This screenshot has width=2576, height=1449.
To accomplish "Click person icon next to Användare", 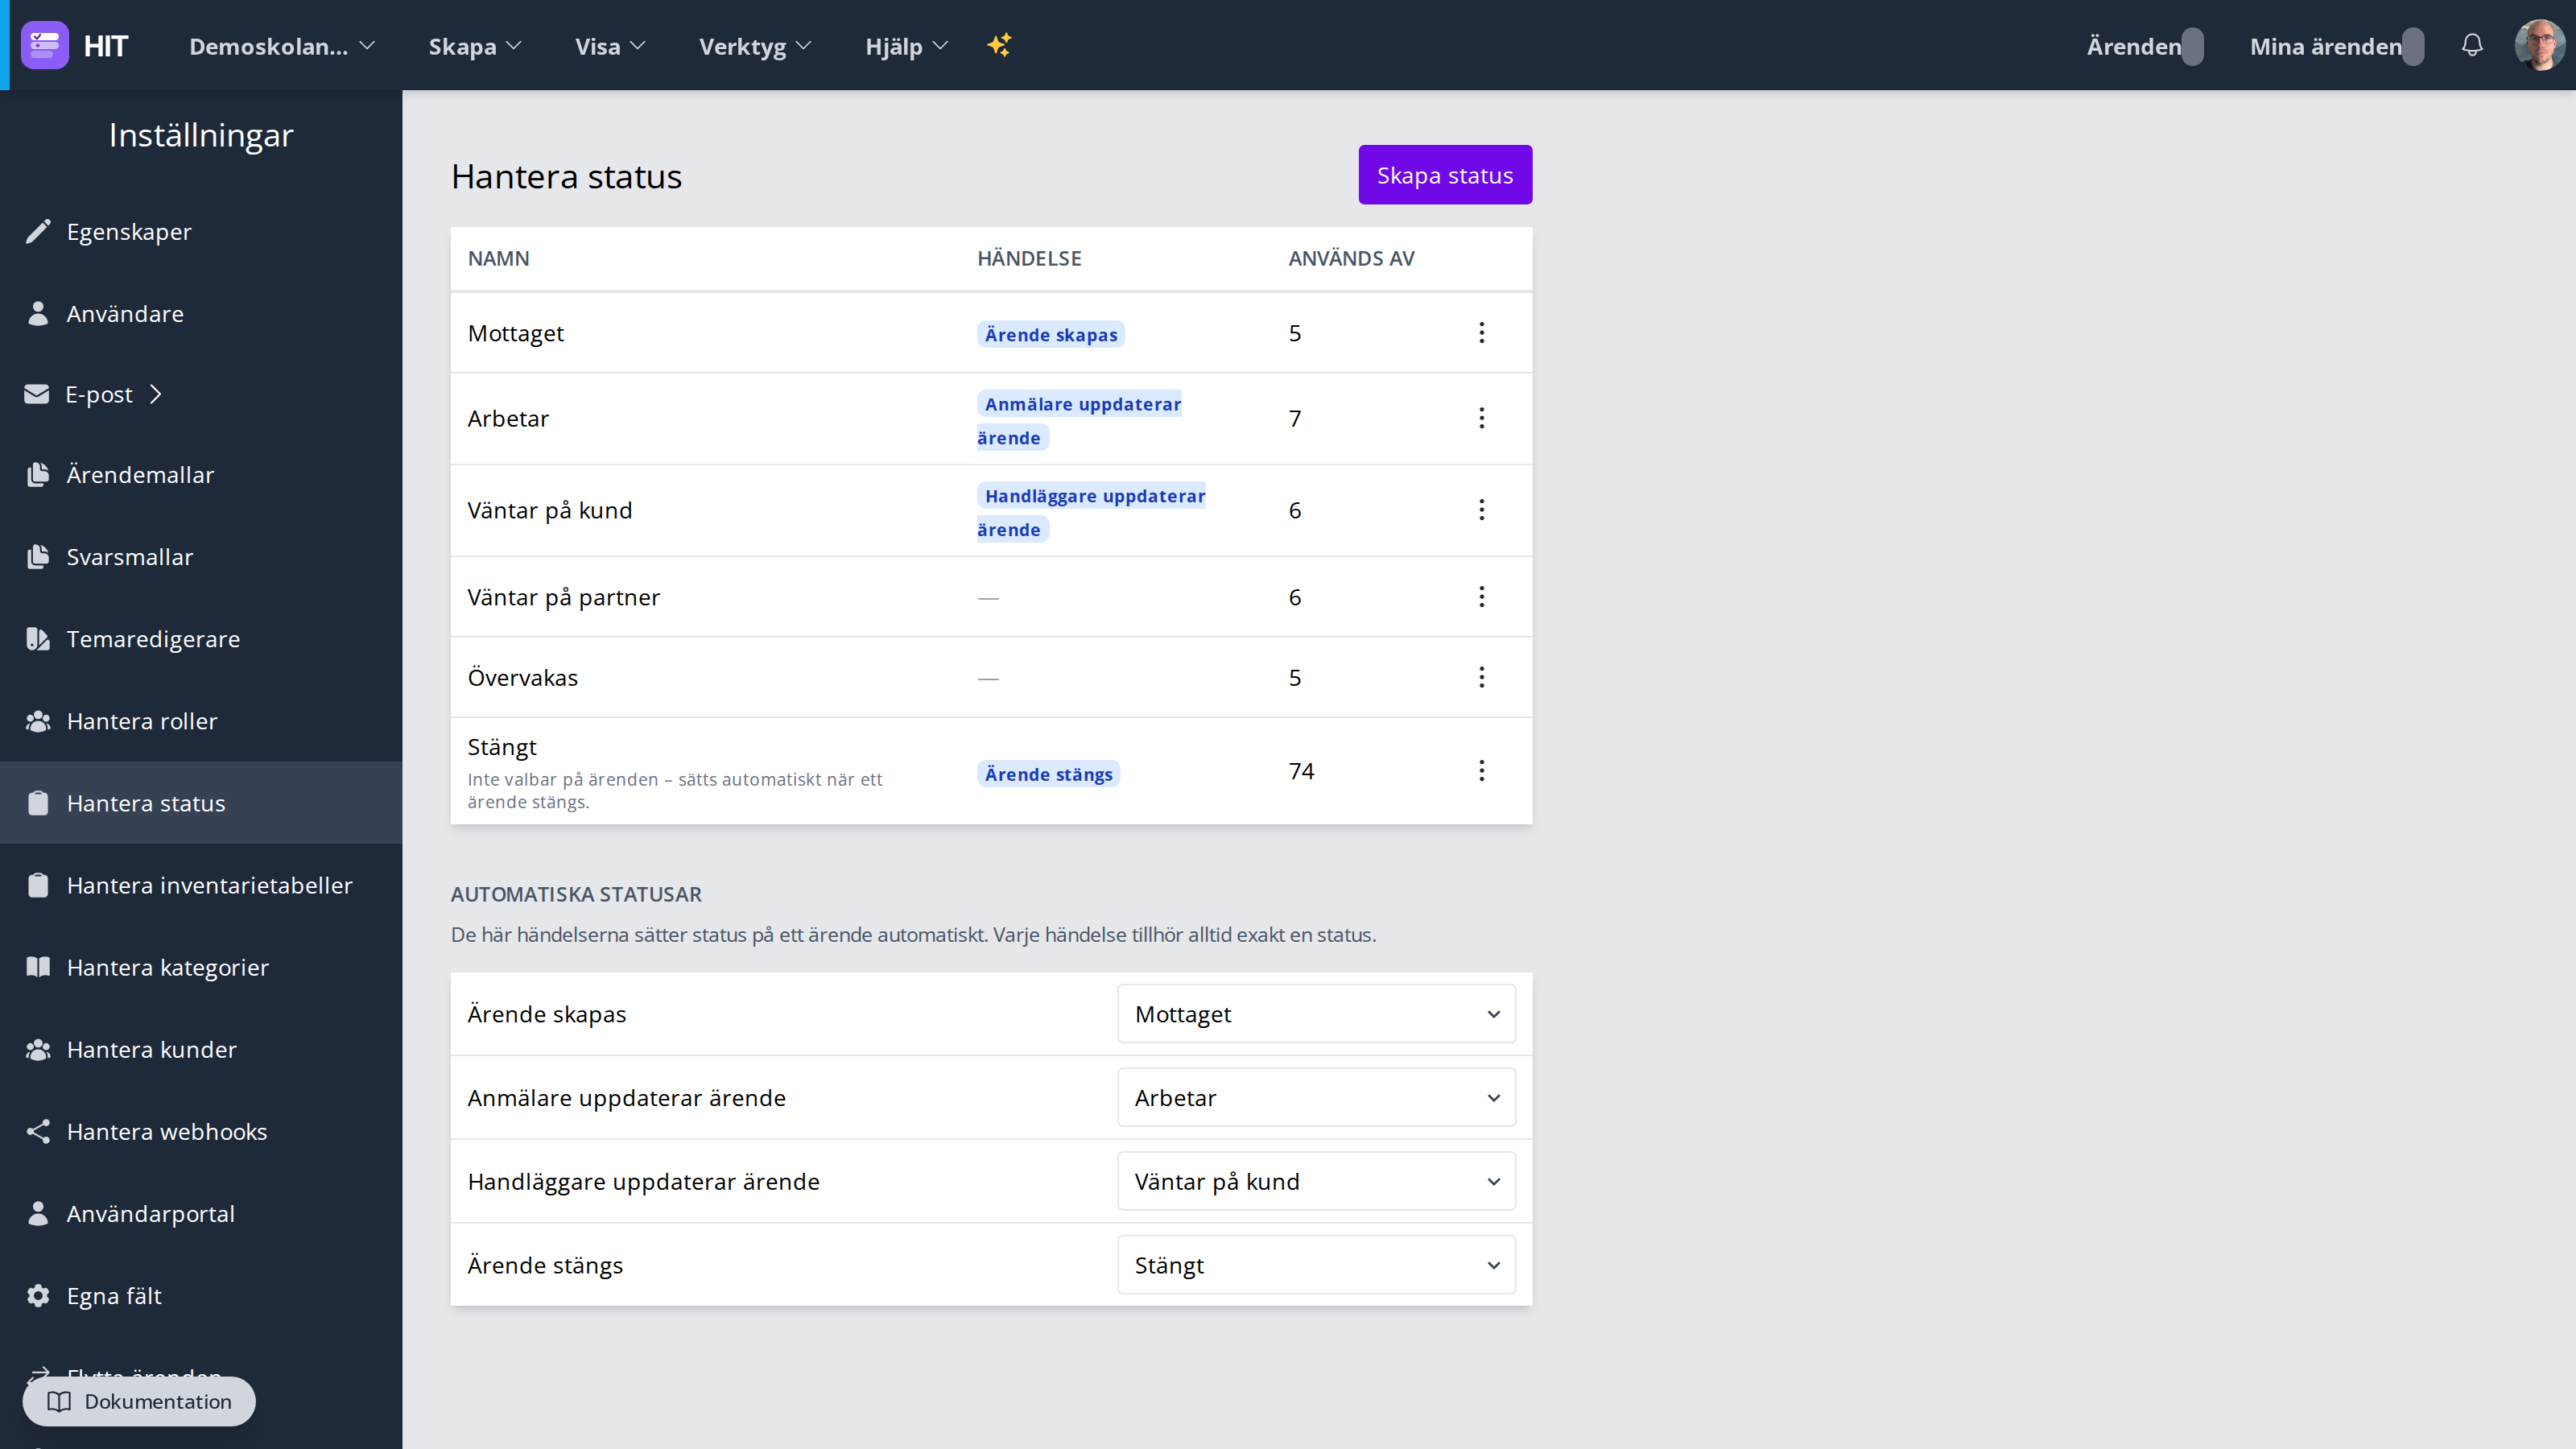I will pos(38,313).
